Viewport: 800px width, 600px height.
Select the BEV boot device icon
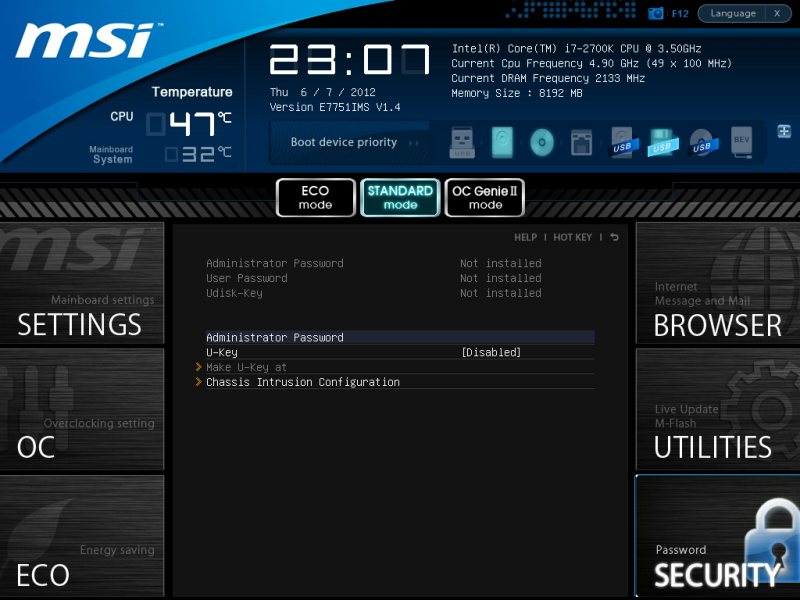coord(741,142)
